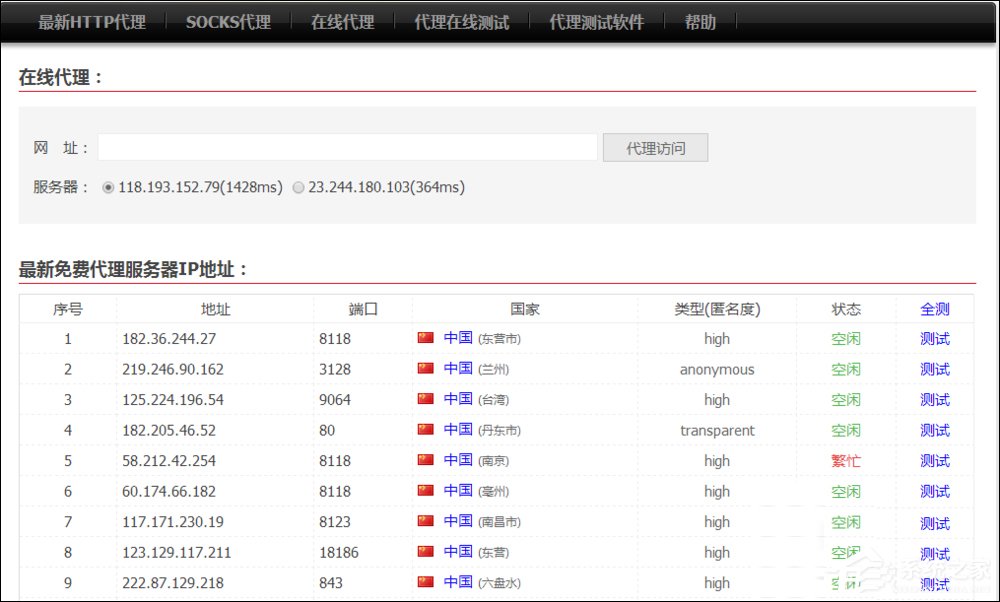Open the SOCKS代理 menu item
Image resolution: width=1000 pixels, height=602 pixels.
pos(228,22)
